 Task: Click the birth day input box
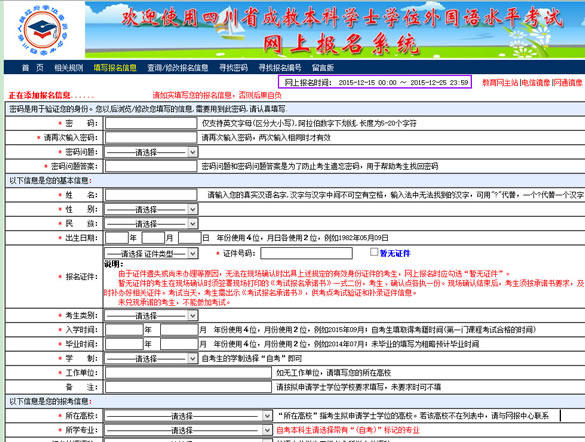[190, 238]
